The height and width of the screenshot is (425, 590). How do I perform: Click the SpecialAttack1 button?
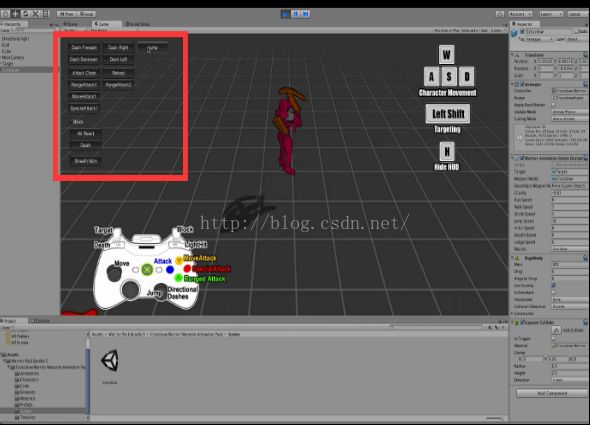[x=84, y=108]
